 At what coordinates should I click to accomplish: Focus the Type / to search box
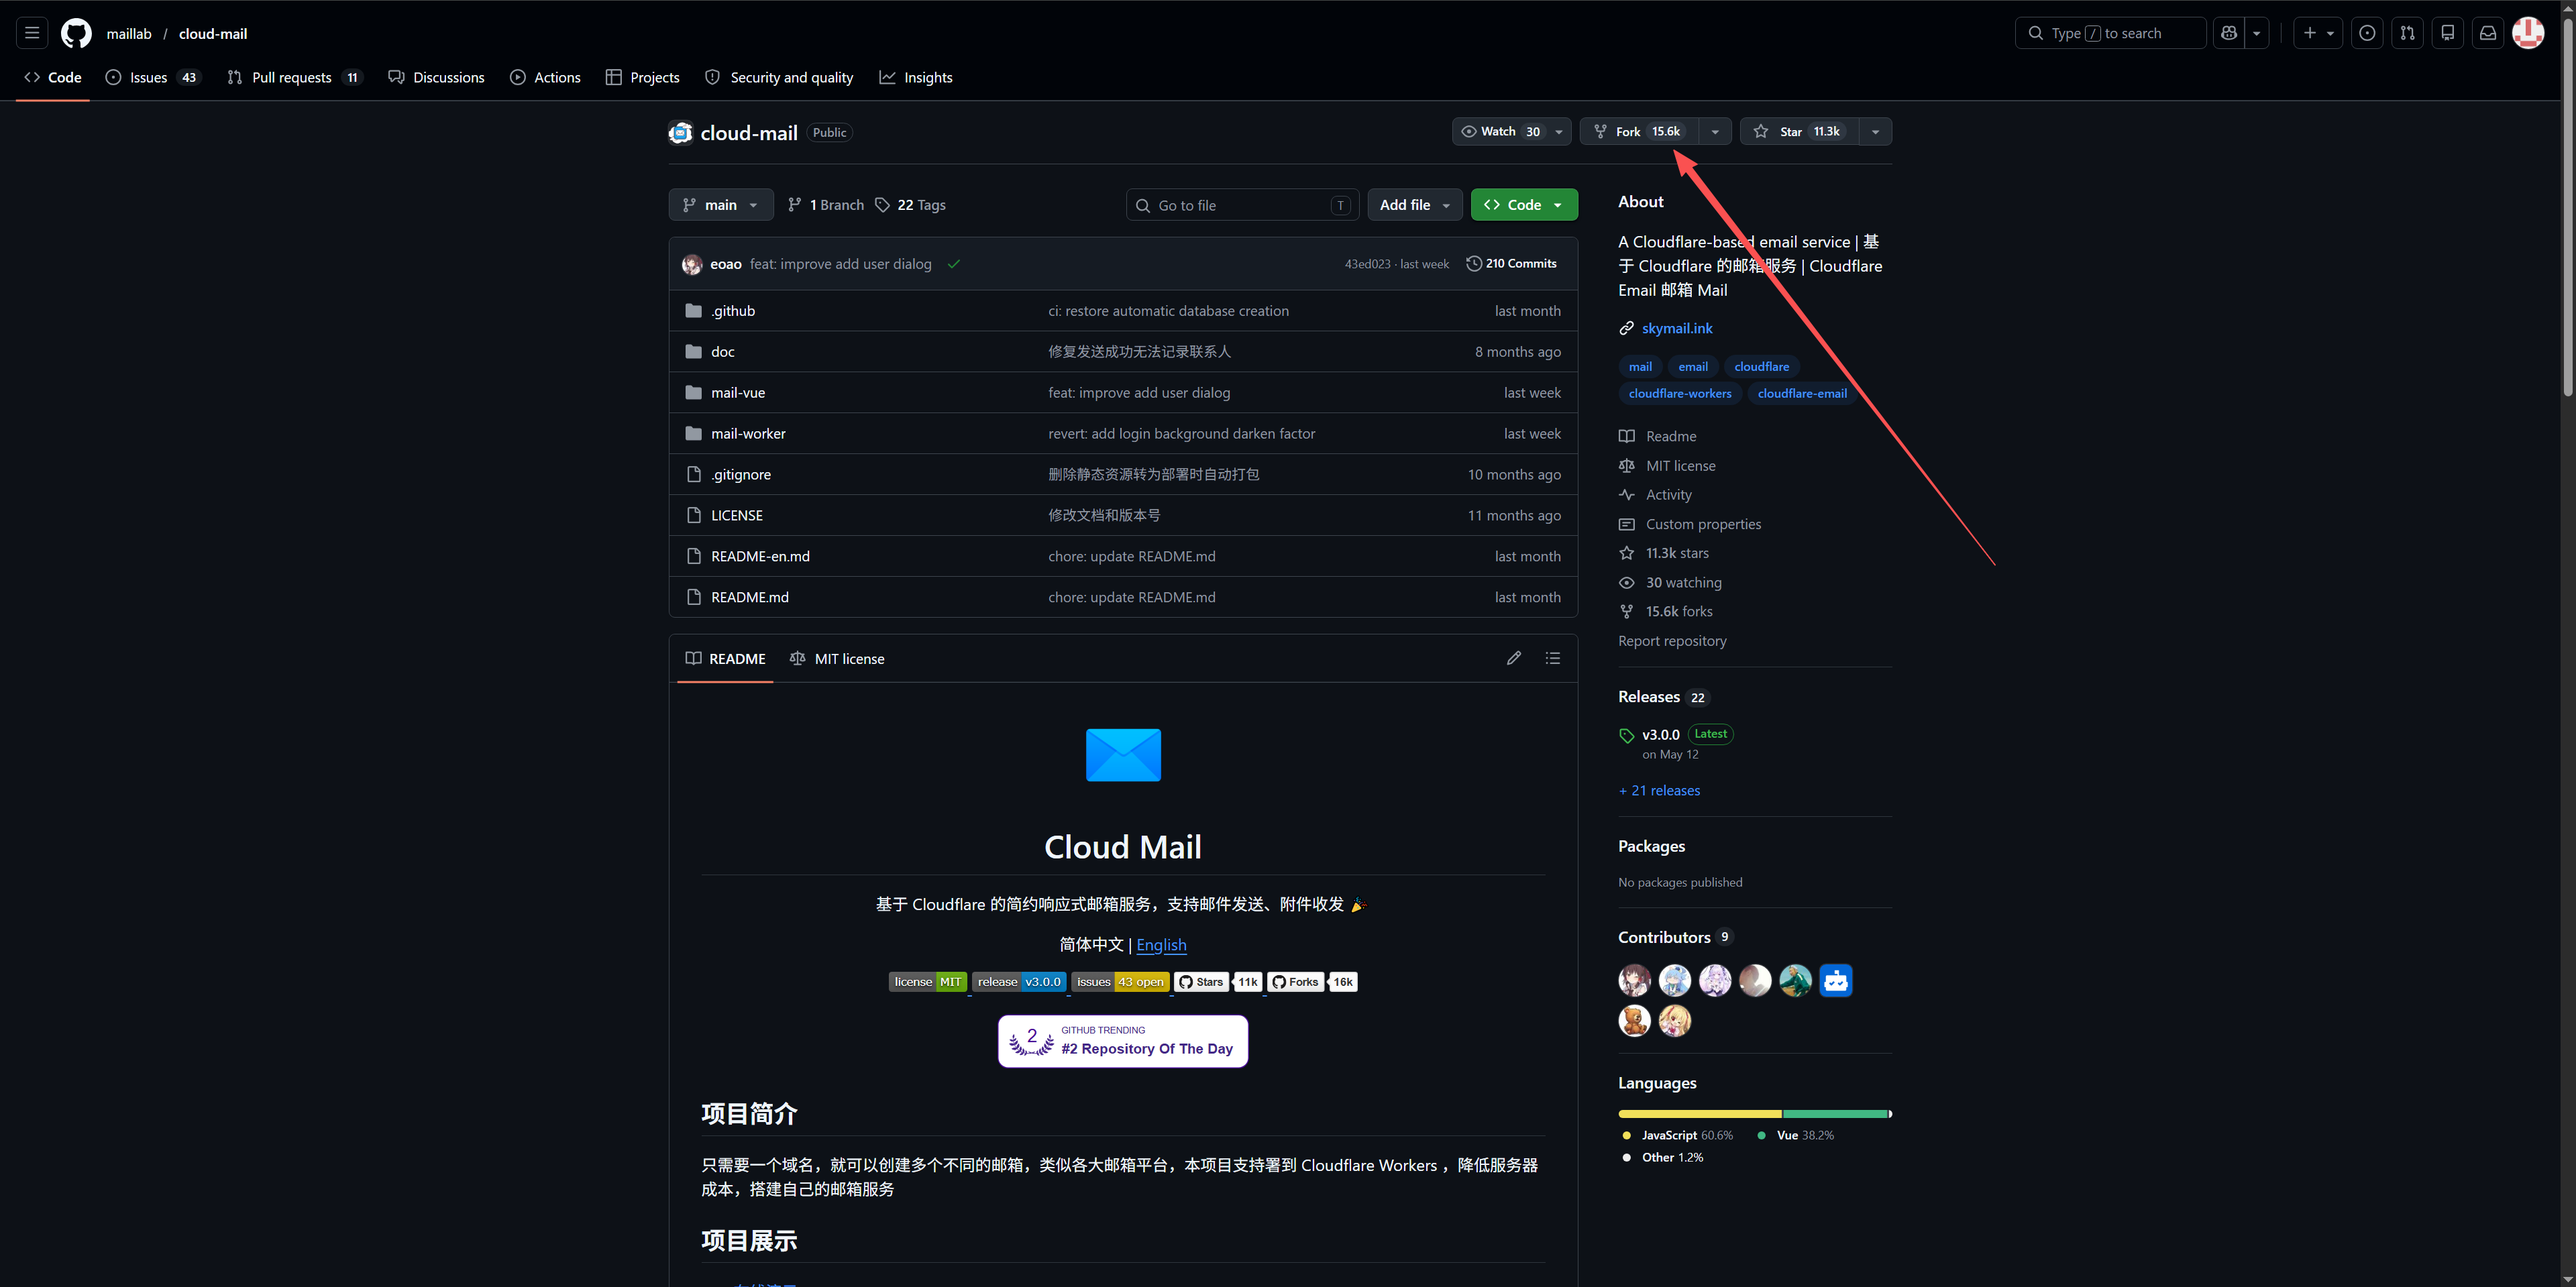[x=2110, y=33]
